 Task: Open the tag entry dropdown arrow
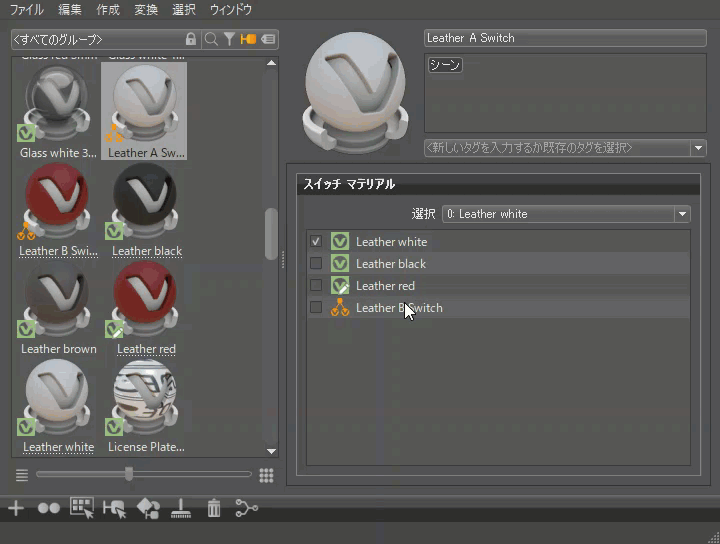click(698, 148)
